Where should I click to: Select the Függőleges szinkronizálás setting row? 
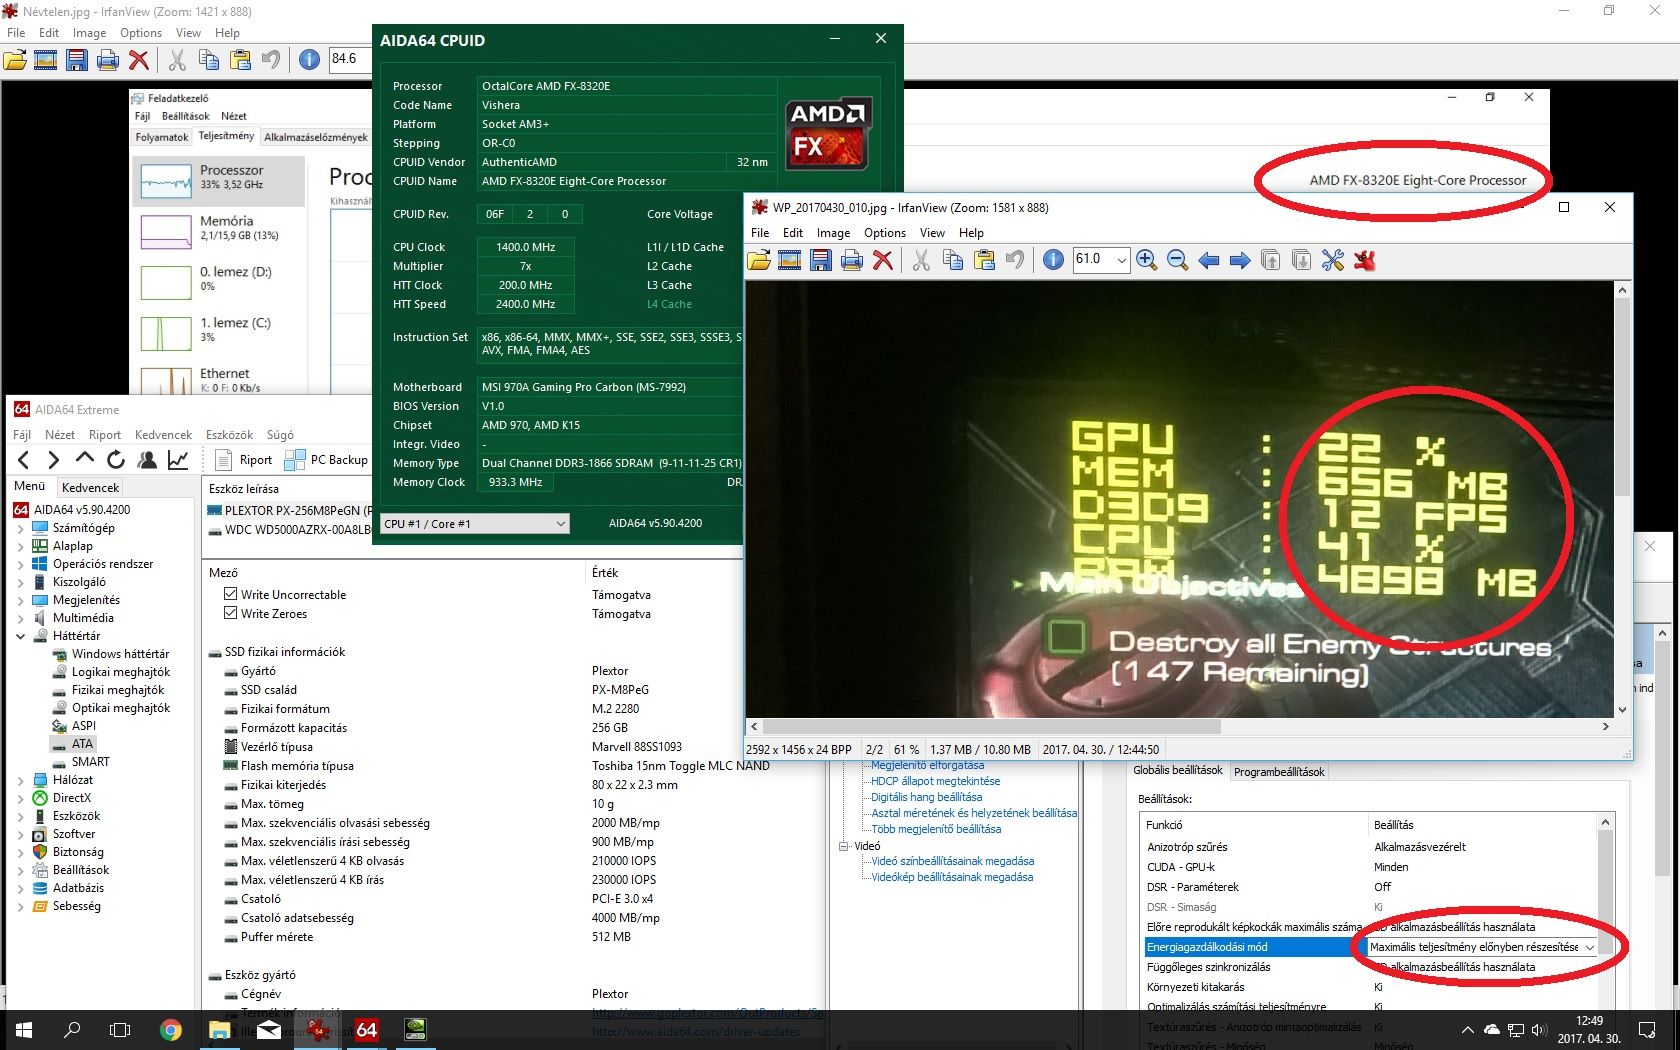pyautogui.click(x=1372, y=967)
